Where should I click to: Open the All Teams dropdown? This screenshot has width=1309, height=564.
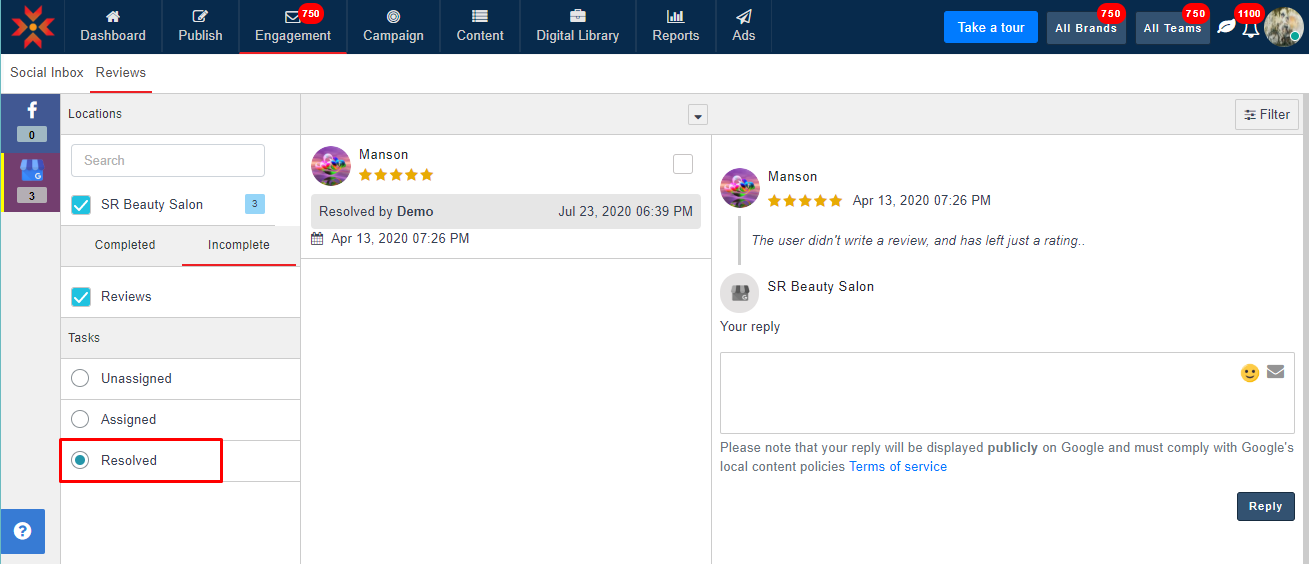[x=1172, y=28]
